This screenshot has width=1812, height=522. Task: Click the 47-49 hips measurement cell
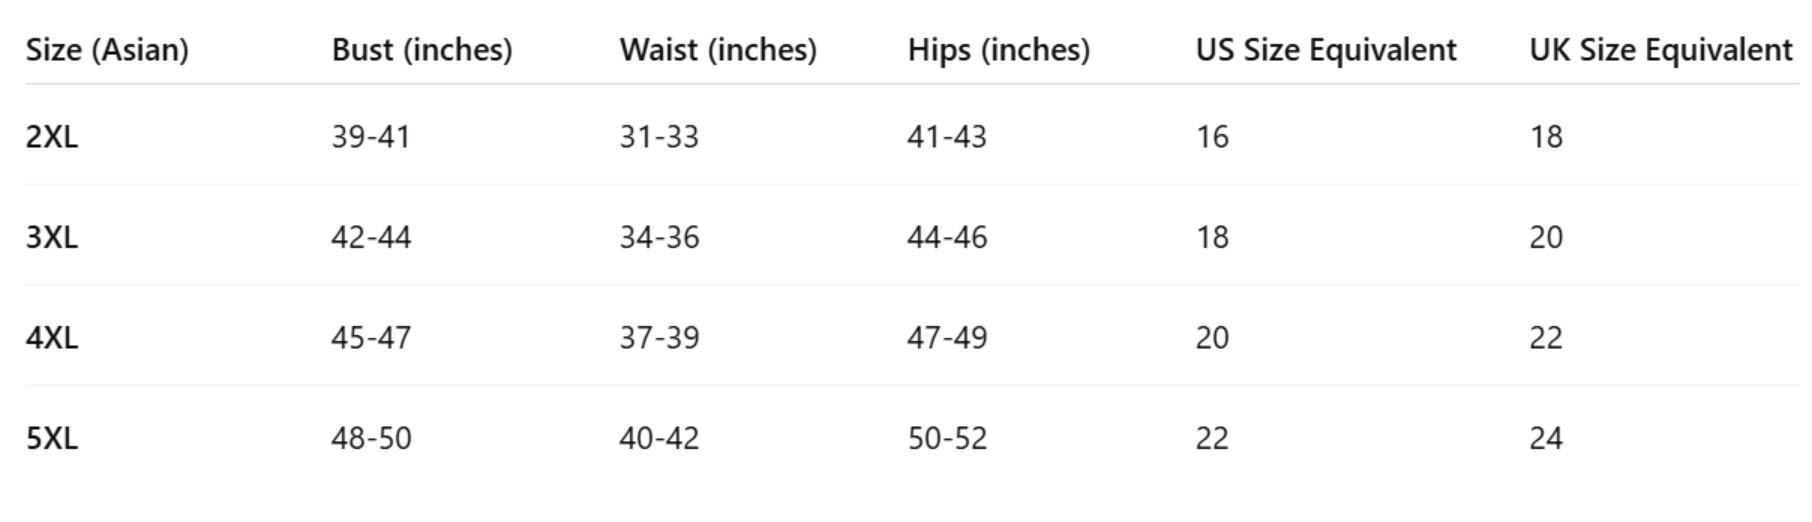(x=947, y=338)
